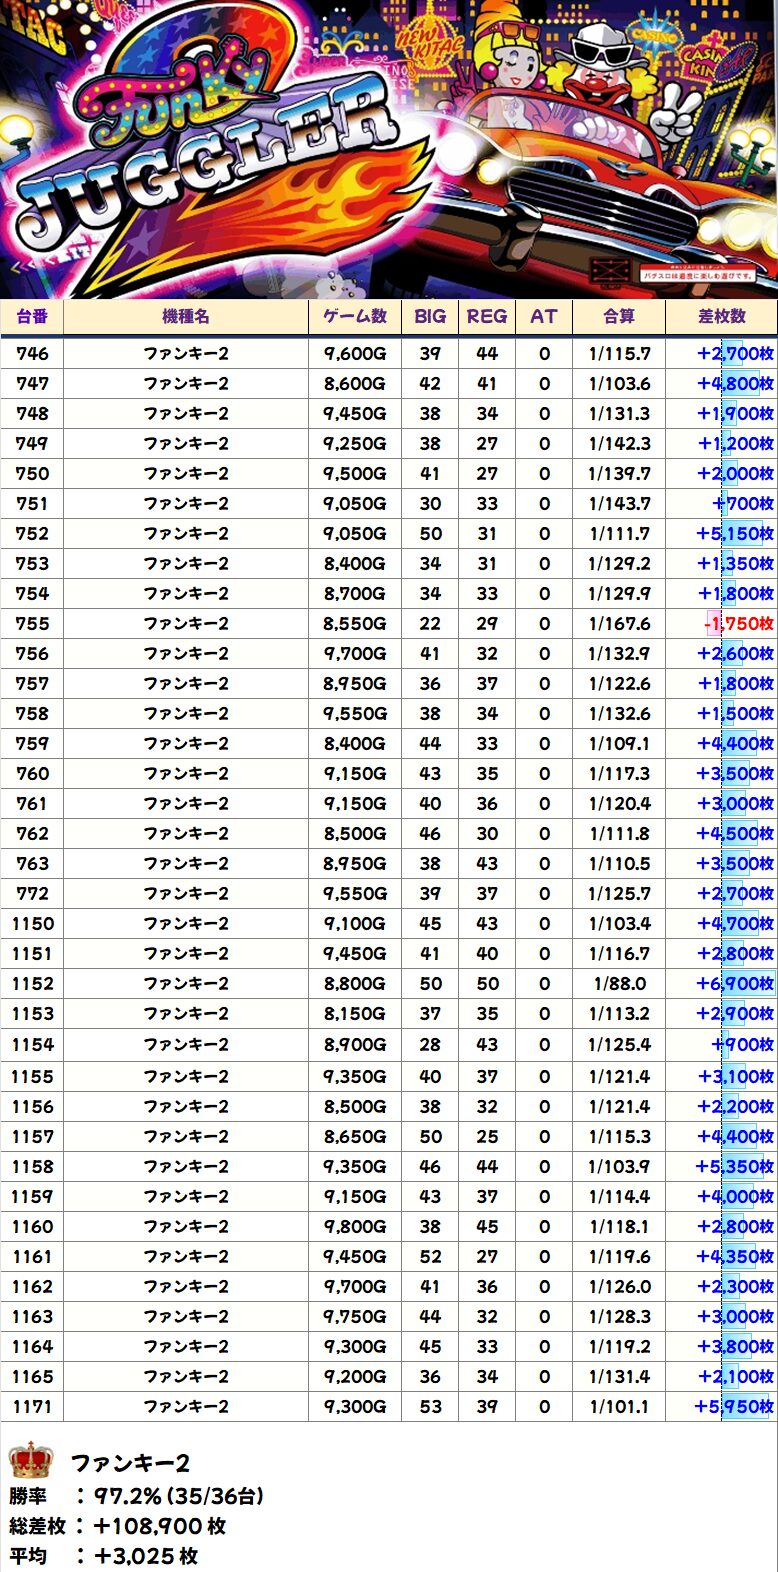Select machine number 1159
The image size is (778, 1572).
(x=32, y=1196)
